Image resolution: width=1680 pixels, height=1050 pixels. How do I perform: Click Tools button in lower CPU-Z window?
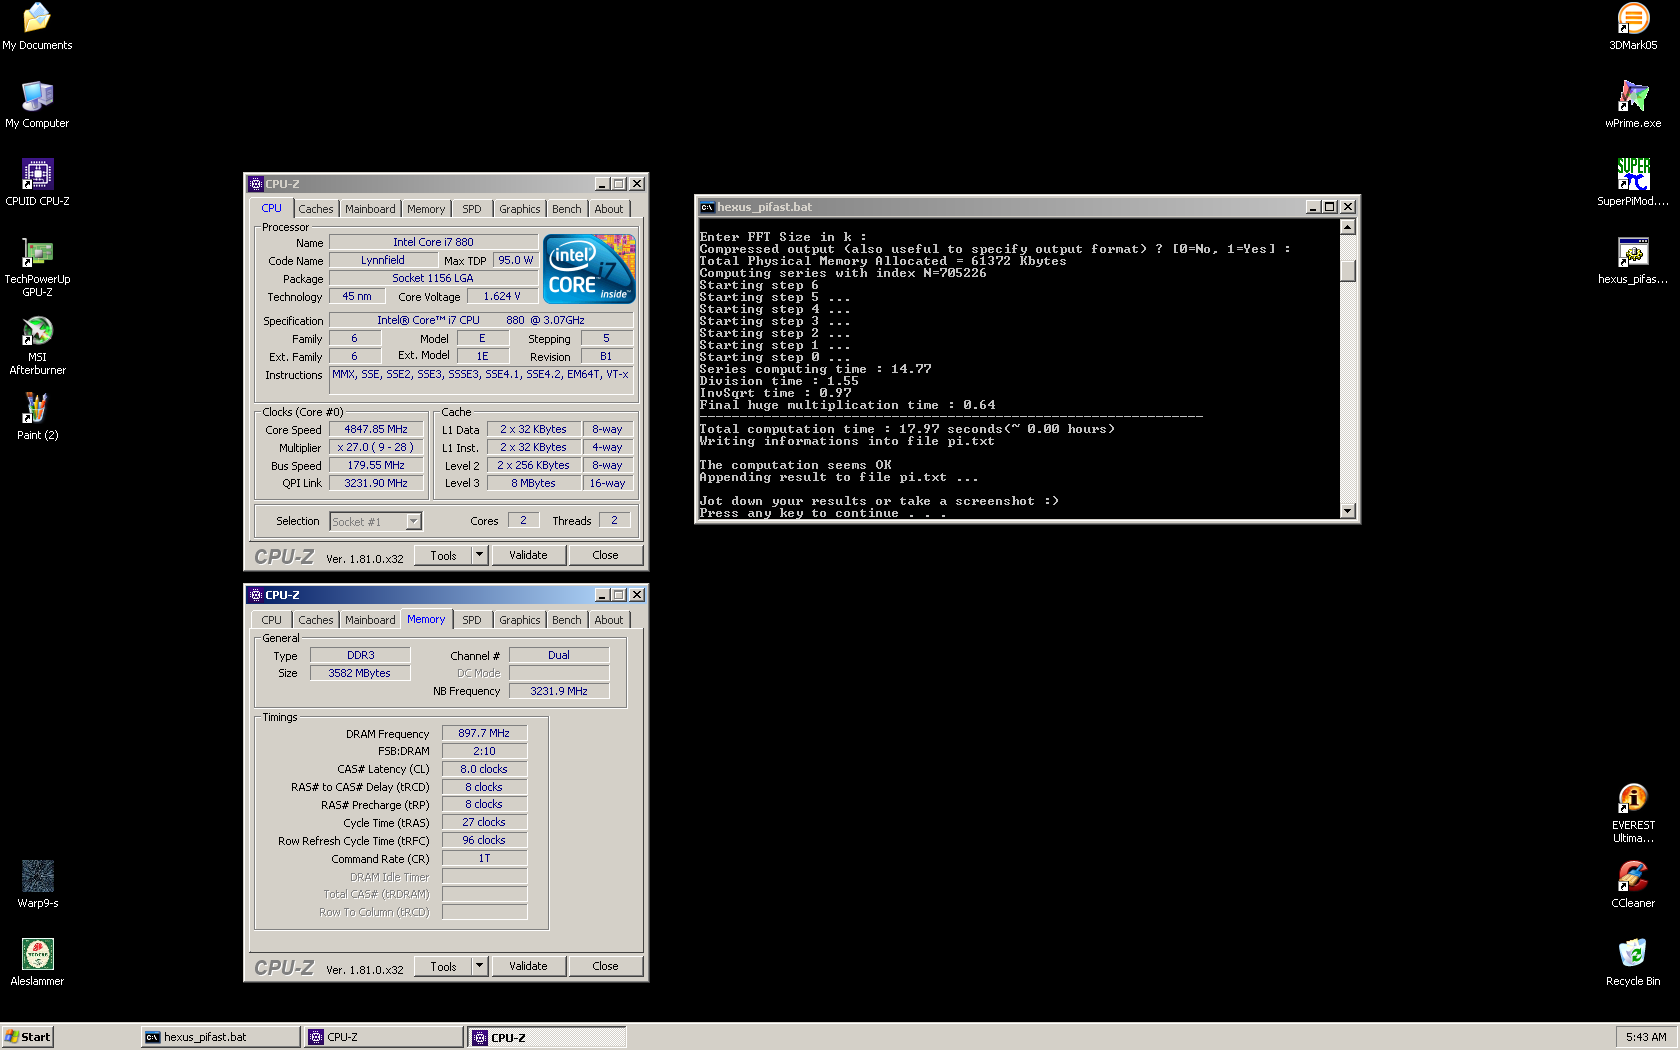[443, 966]
